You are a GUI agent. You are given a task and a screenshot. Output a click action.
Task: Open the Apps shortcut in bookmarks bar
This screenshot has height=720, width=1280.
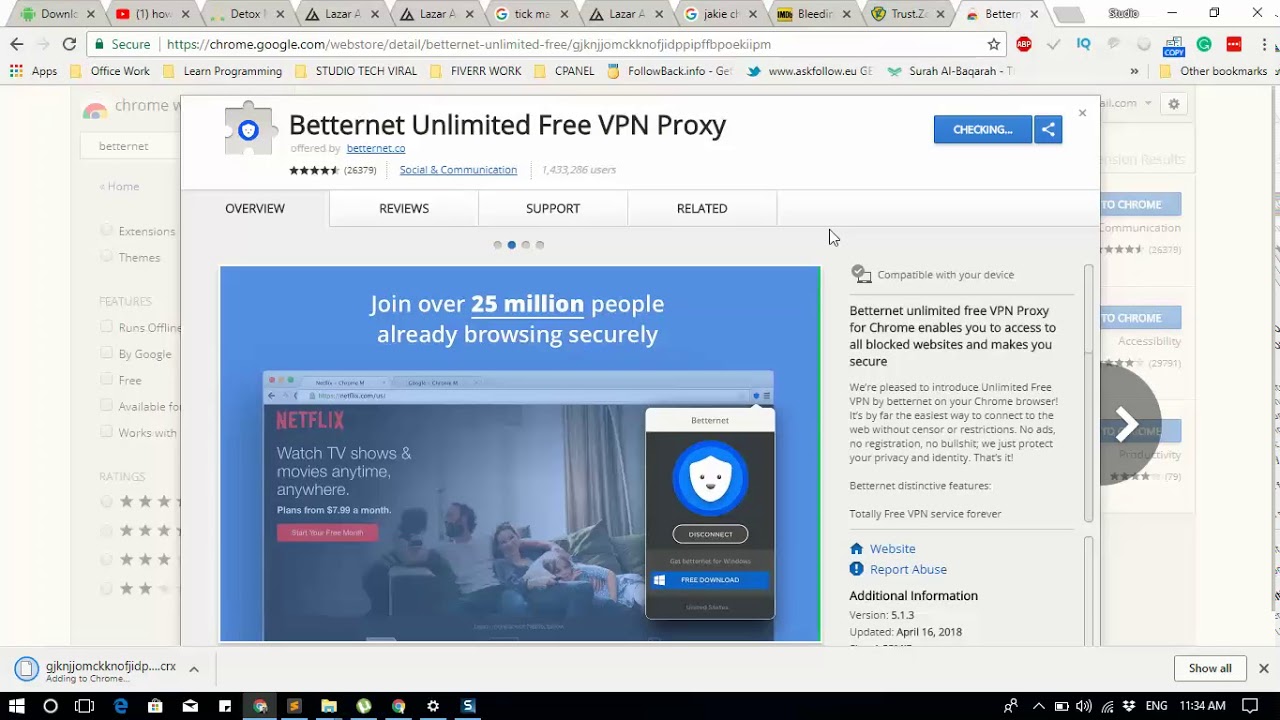(34, 71)
